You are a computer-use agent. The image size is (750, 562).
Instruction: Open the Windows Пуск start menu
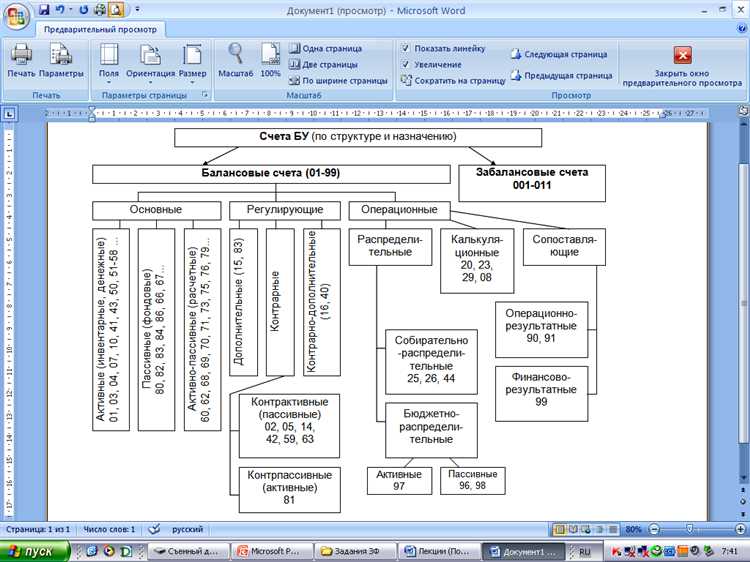[x=33, y=551]
